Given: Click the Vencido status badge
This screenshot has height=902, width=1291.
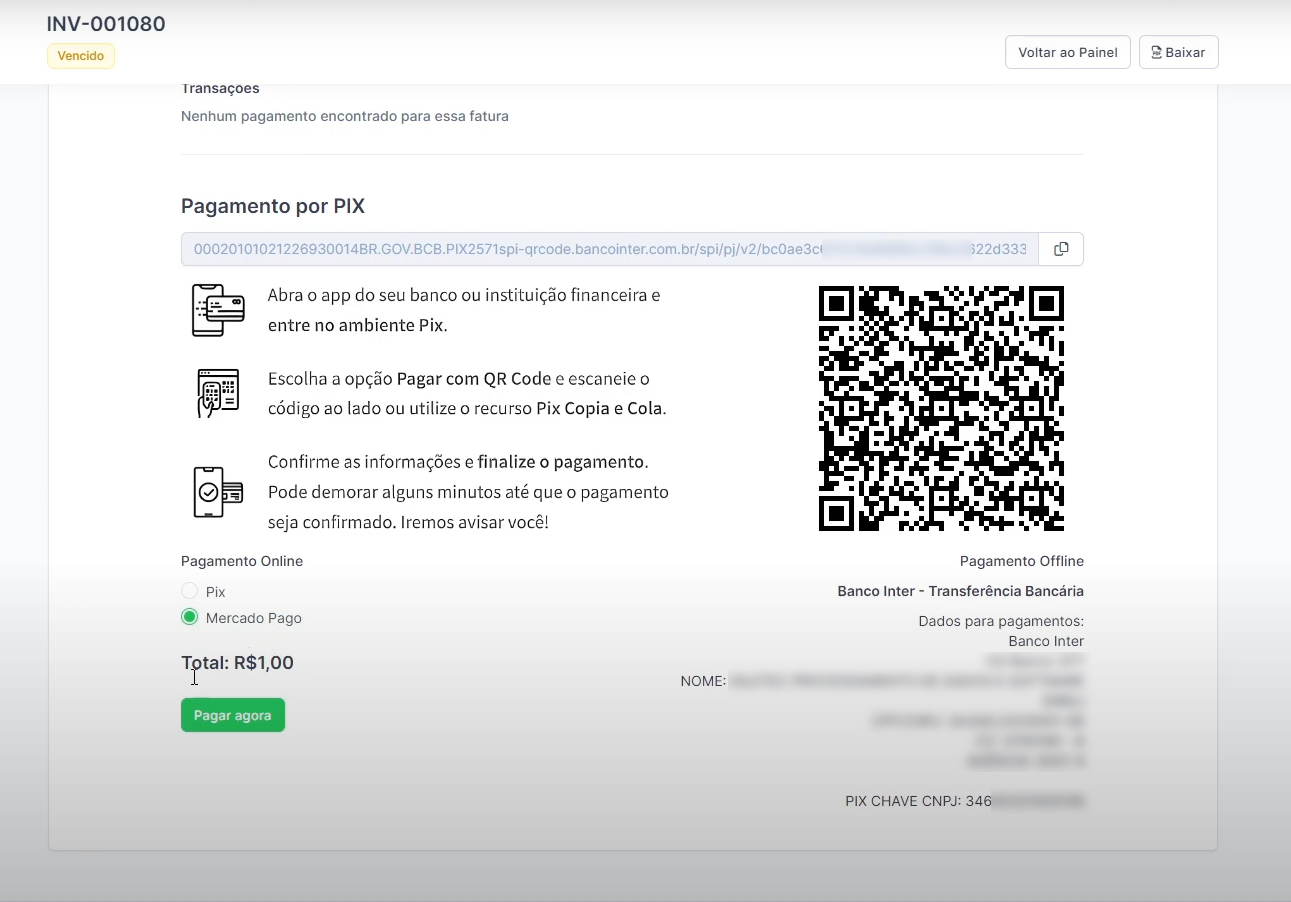Looking at the screenshot, I should [80, 56].
